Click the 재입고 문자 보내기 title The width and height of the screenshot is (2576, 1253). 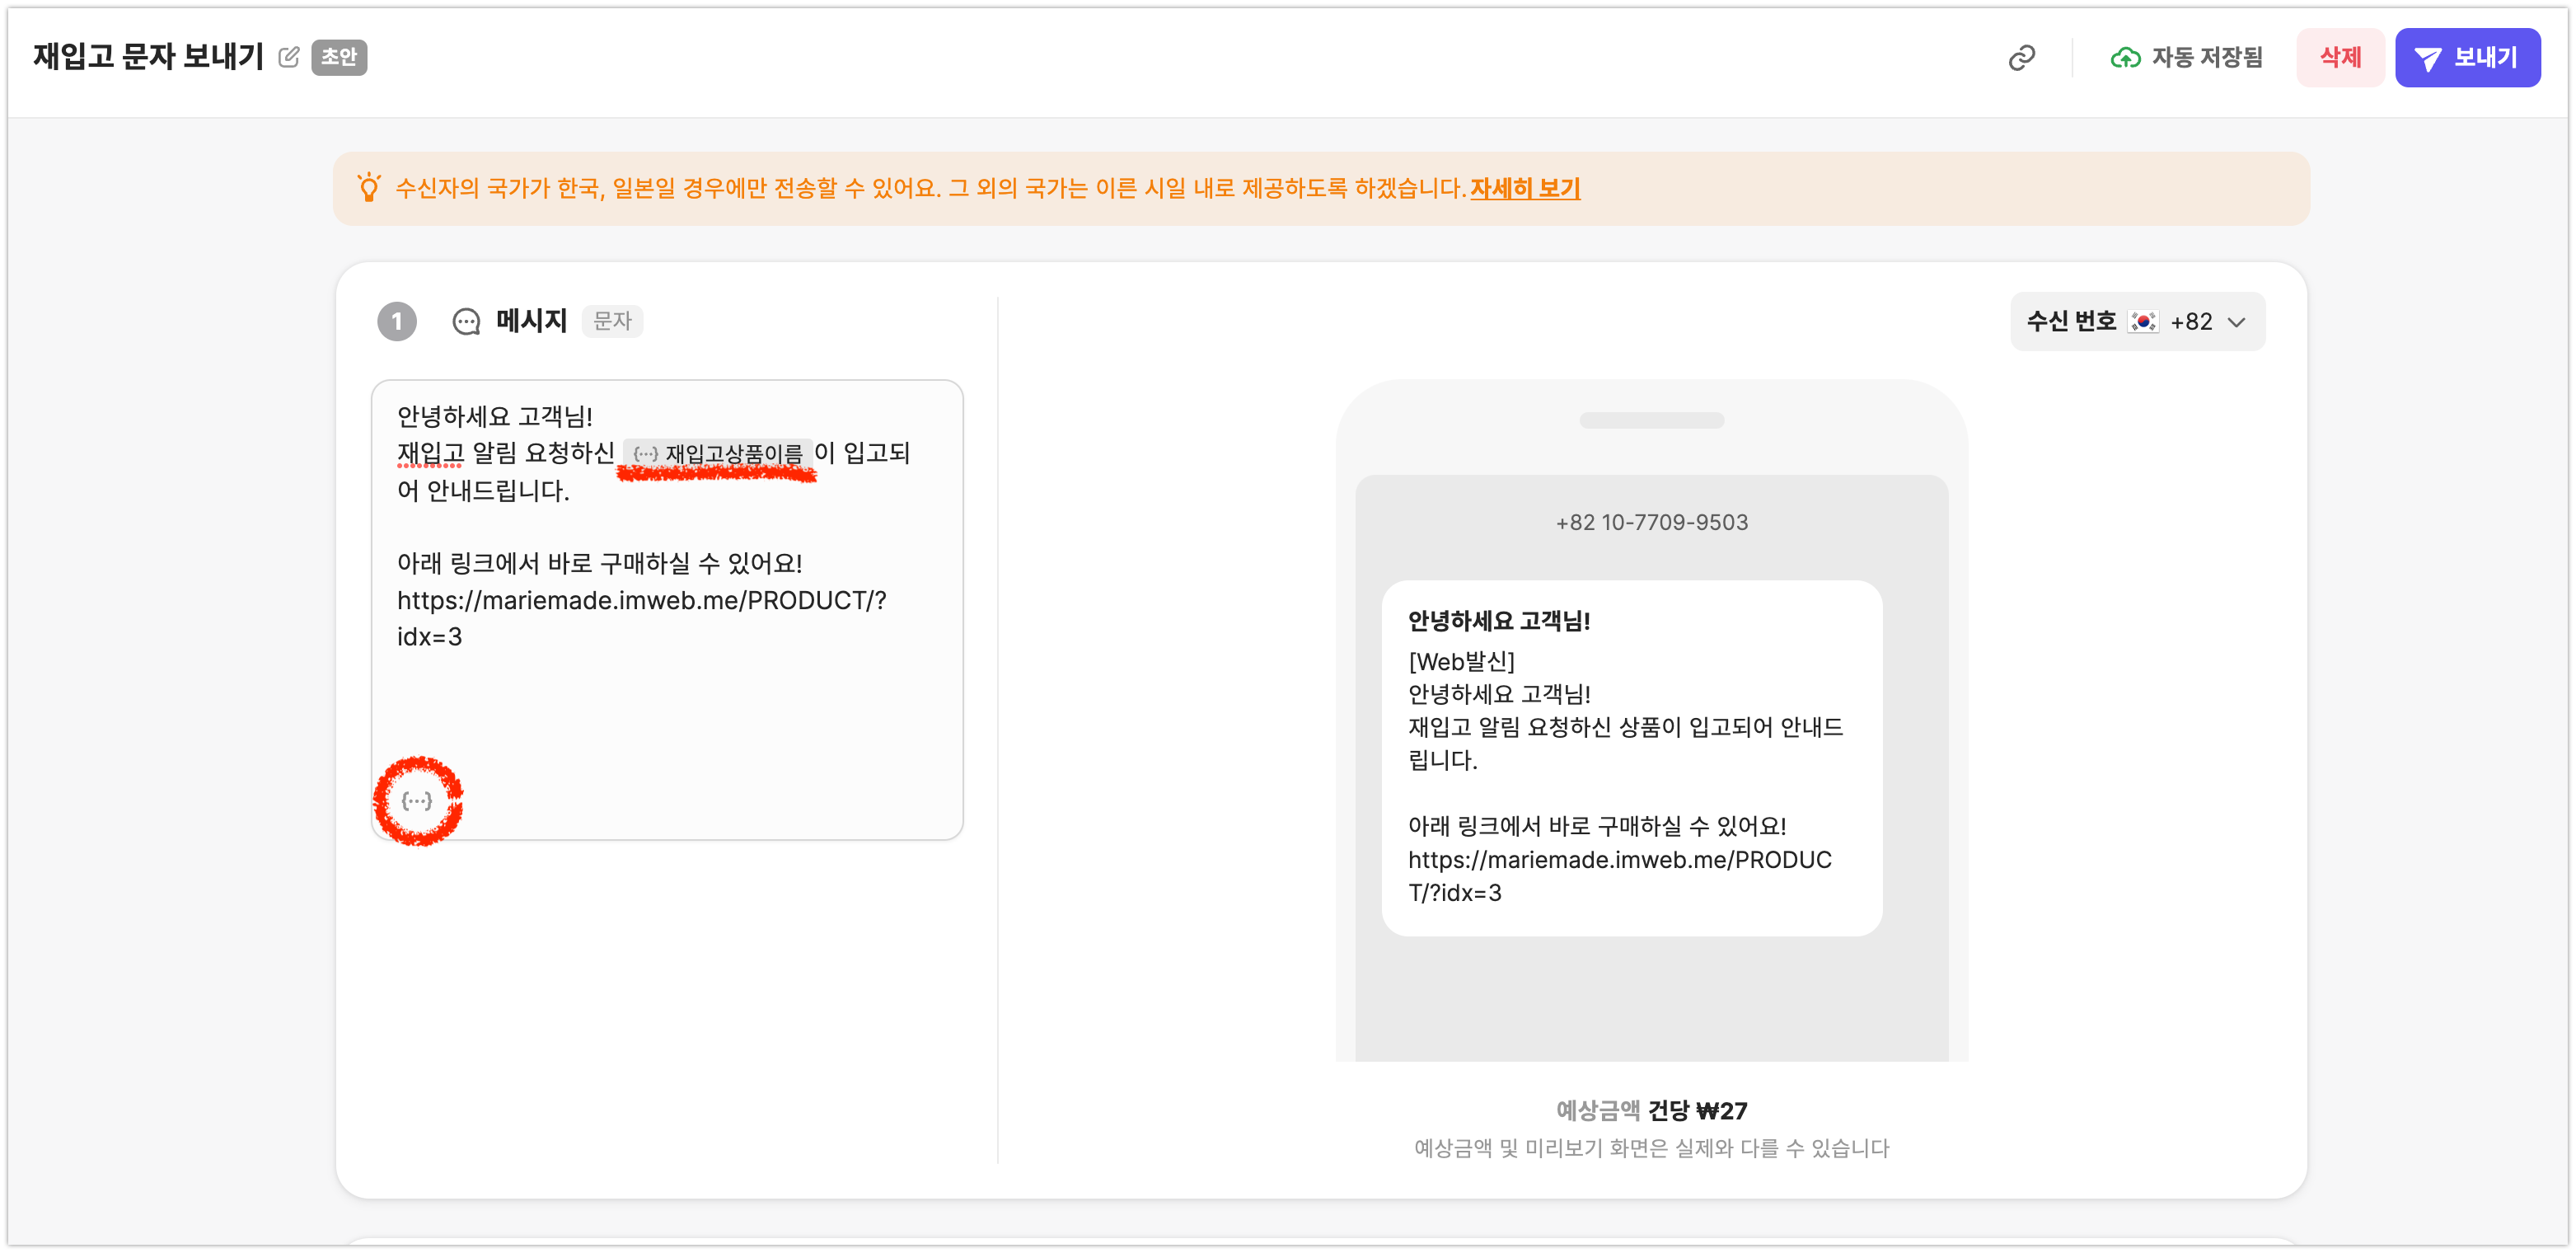click(x=148, y=57)
